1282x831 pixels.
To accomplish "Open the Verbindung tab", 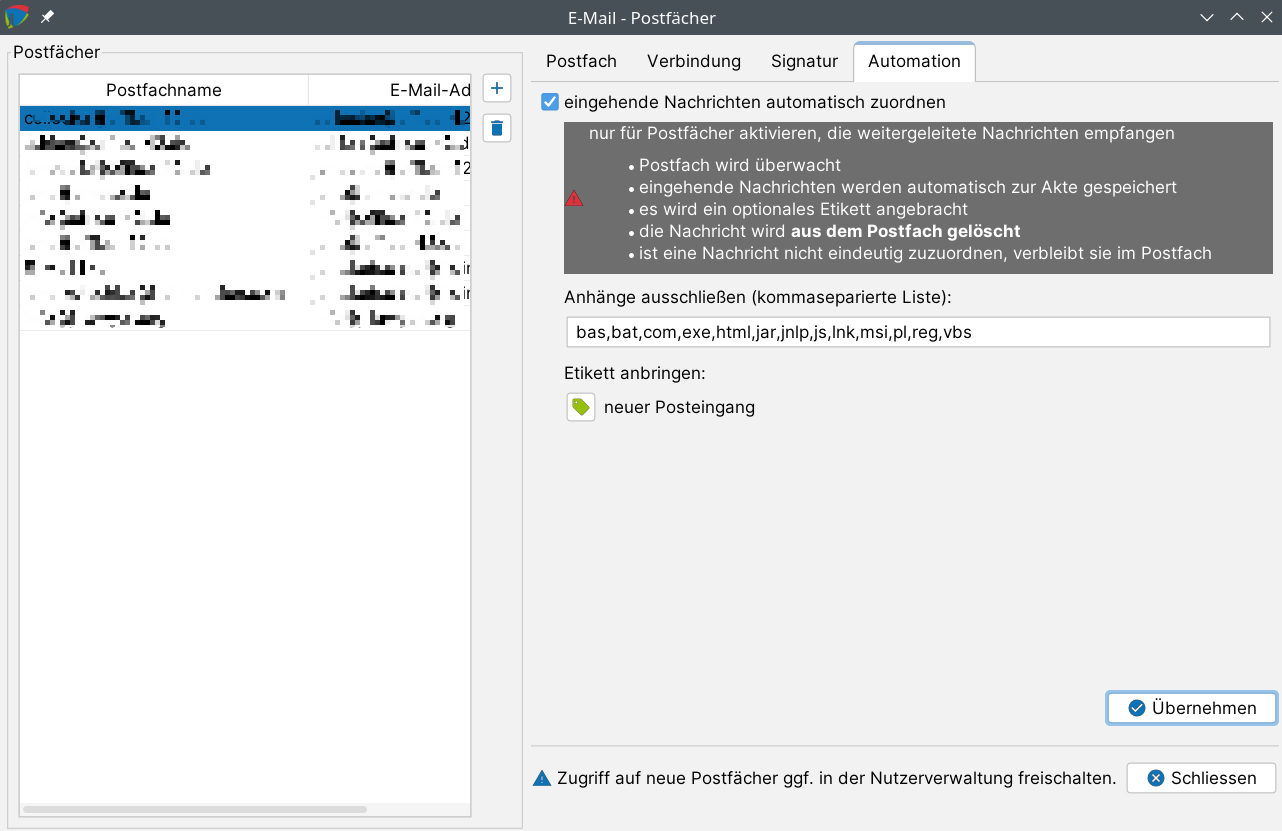I will click(x=693, y=61).
